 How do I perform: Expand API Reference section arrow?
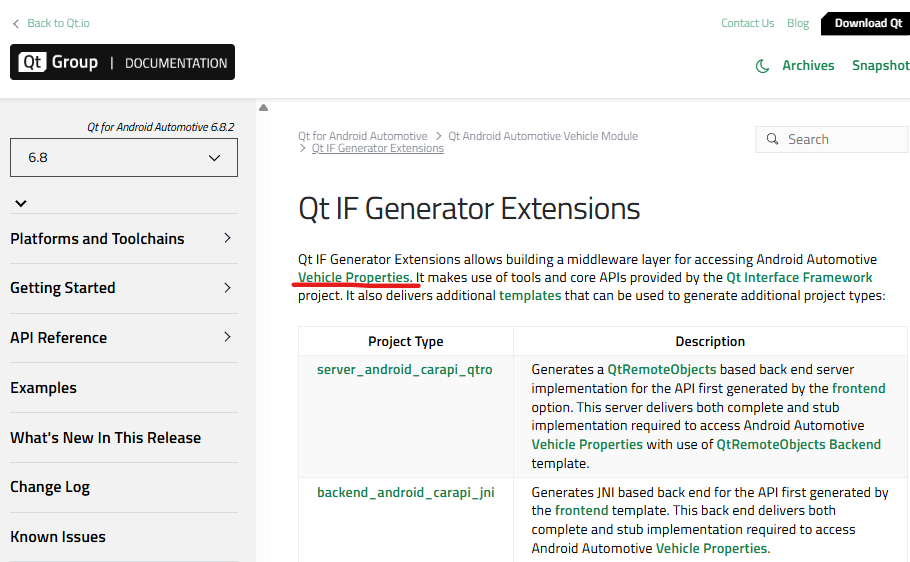click(x=228, y=337)
